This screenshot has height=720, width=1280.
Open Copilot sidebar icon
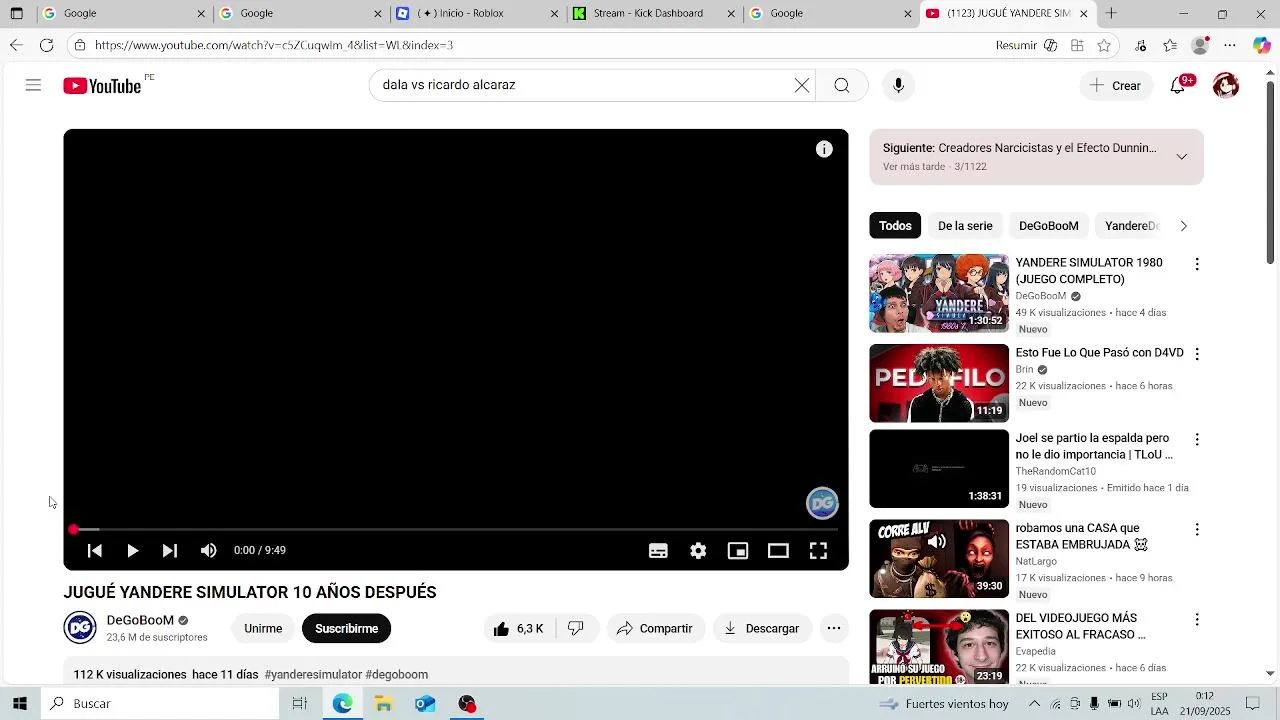click(1261, 45)
